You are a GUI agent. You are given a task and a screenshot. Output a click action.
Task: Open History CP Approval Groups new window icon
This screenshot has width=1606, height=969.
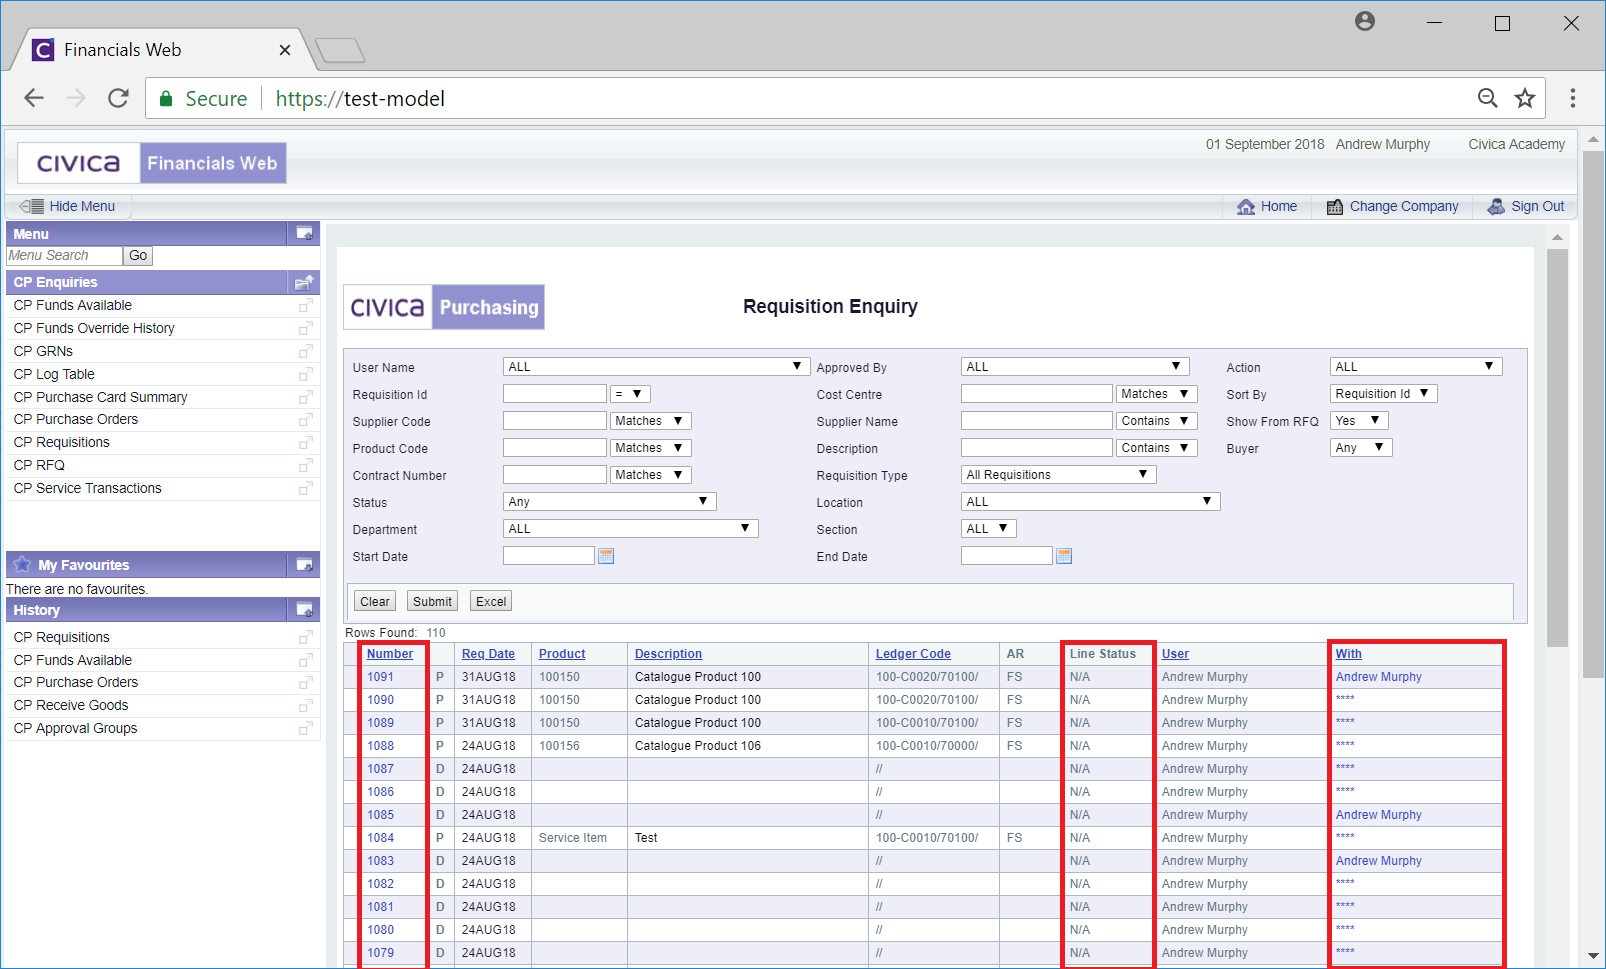(x=306, y=728)
